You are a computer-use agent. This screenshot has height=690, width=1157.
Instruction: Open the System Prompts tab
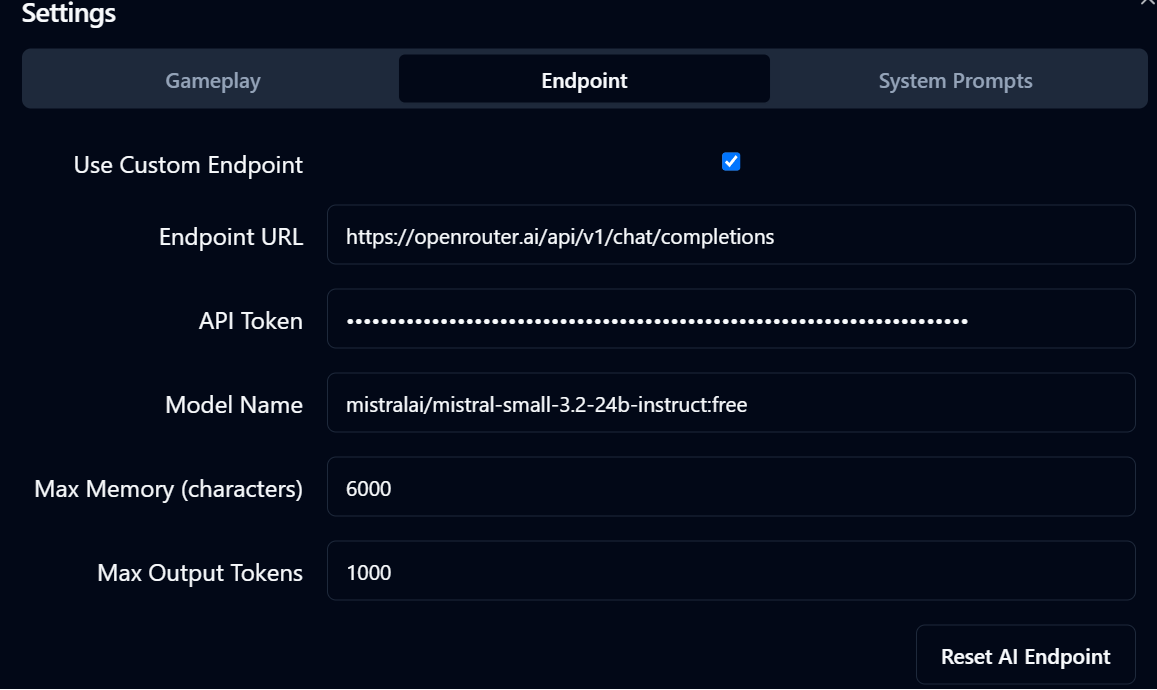(x=955, y=81)
